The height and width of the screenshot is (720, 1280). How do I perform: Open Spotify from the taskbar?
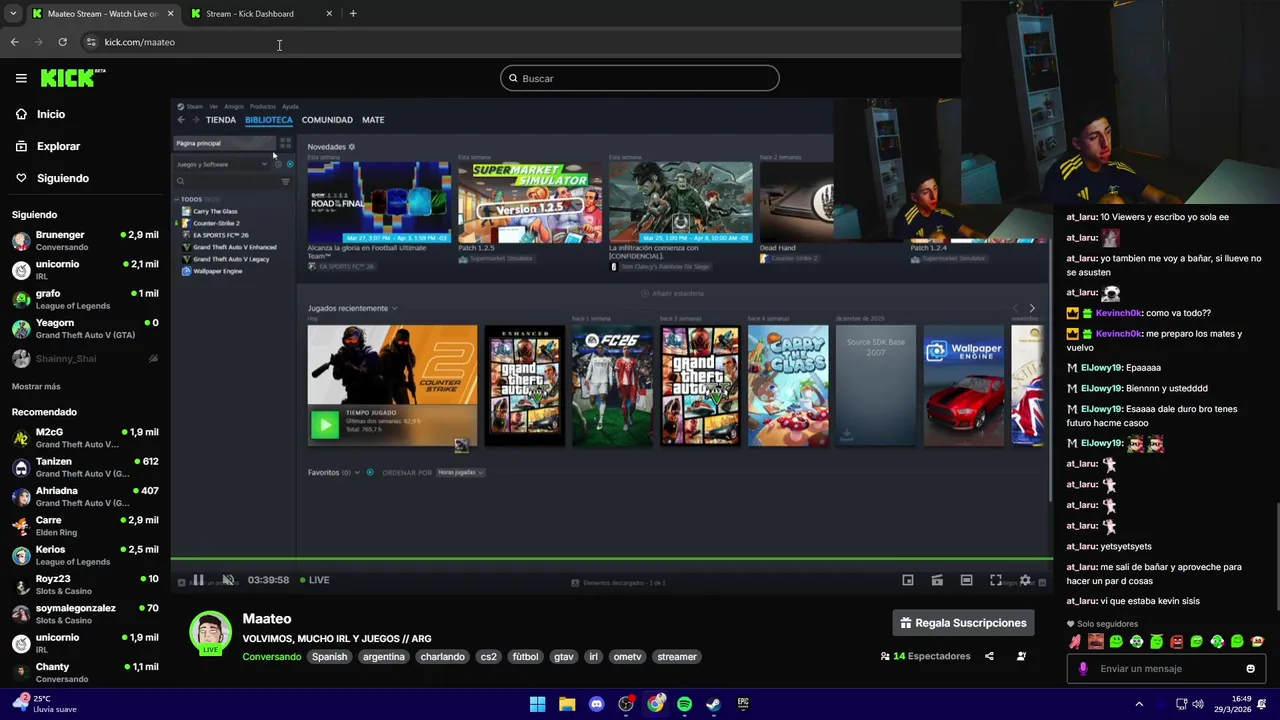click(x=684, y=704)
